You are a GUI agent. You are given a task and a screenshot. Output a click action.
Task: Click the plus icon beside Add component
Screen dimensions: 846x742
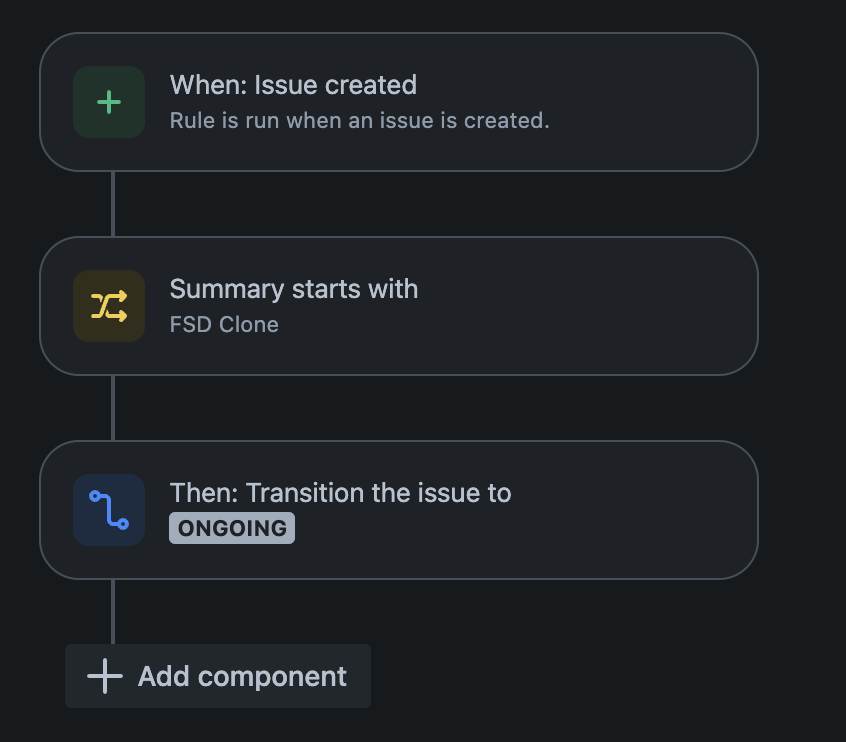[105, 676]
